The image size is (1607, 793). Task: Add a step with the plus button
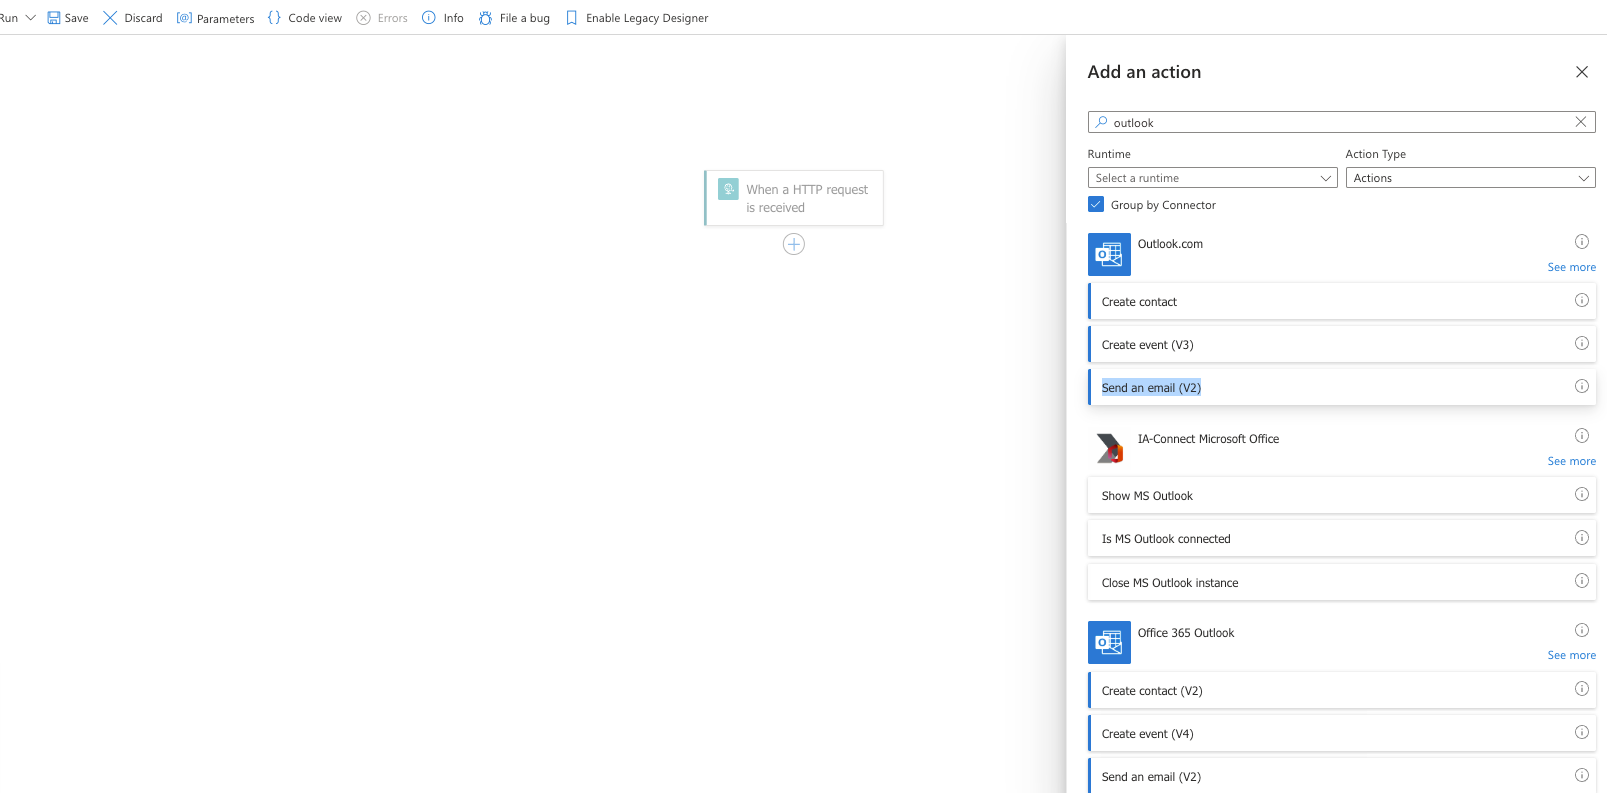coord(794,244)
